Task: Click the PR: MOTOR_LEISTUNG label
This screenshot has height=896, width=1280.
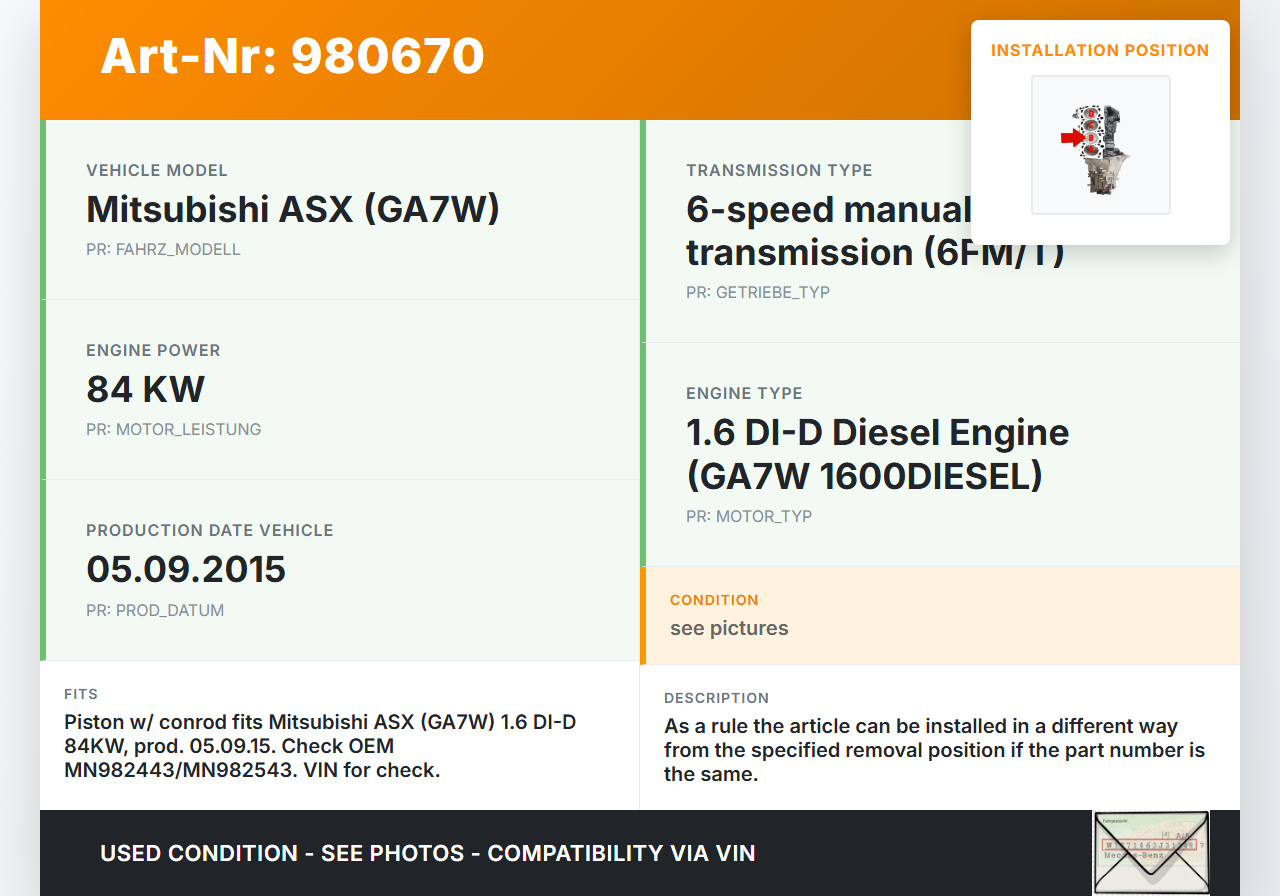Action: (173, 429)
